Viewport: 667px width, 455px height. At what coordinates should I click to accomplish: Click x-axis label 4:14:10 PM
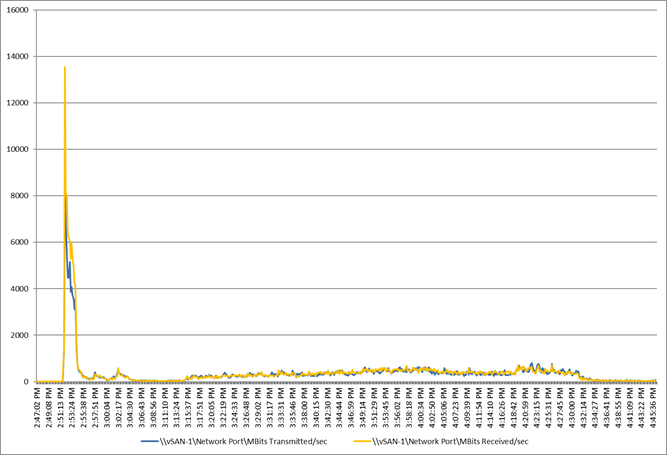coord(491,407)
